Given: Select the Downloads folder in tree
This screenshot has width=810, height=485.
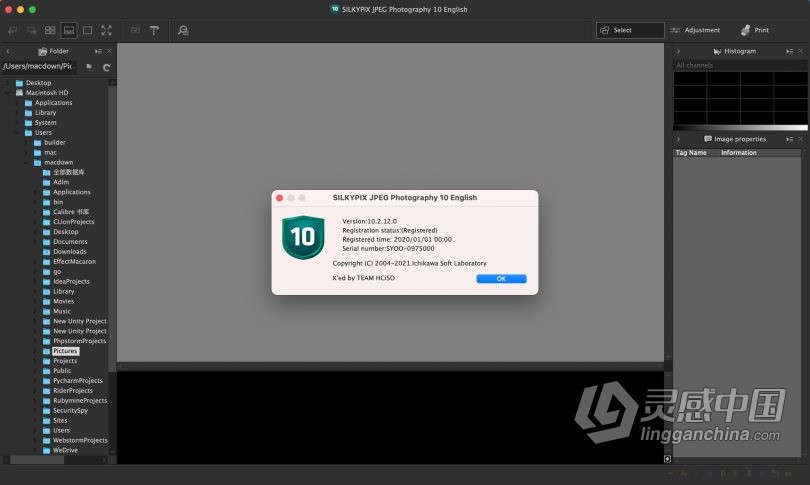Looking at the screenshot, I should pyautogui.click(x=70, y=252).
